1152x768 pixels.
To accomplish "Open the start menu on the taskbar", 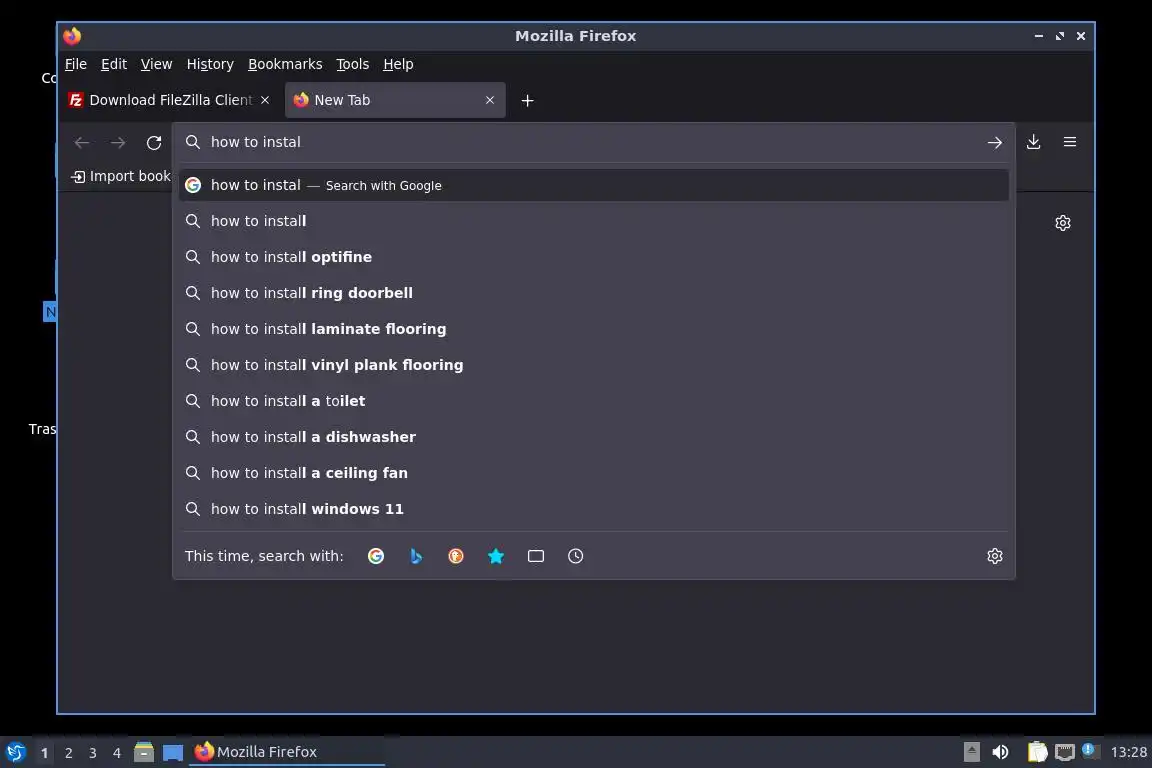I will [15, 752].
